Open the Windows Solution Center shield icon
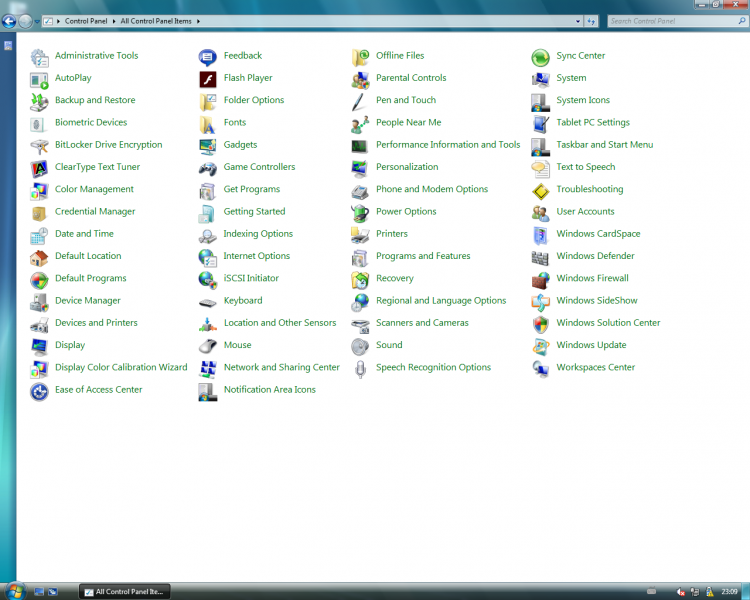The height and width of the screenshot is (600, 750). (x=540, y=324)
